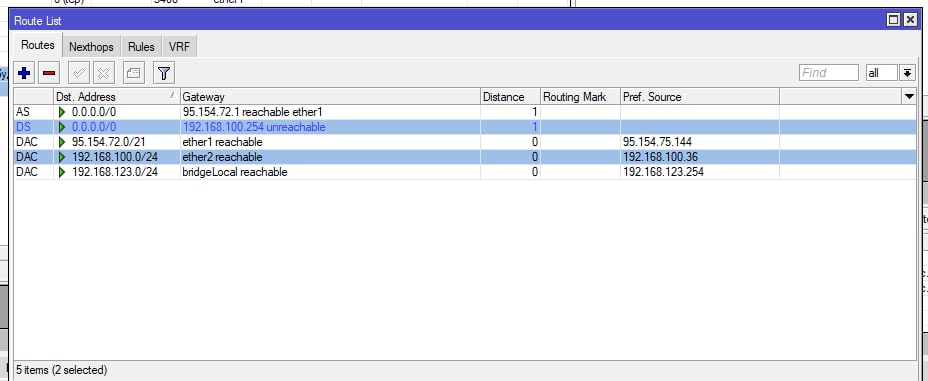
Task: Click the green arrow on 192.168.100.0/24 row
Action: (62, 157)
